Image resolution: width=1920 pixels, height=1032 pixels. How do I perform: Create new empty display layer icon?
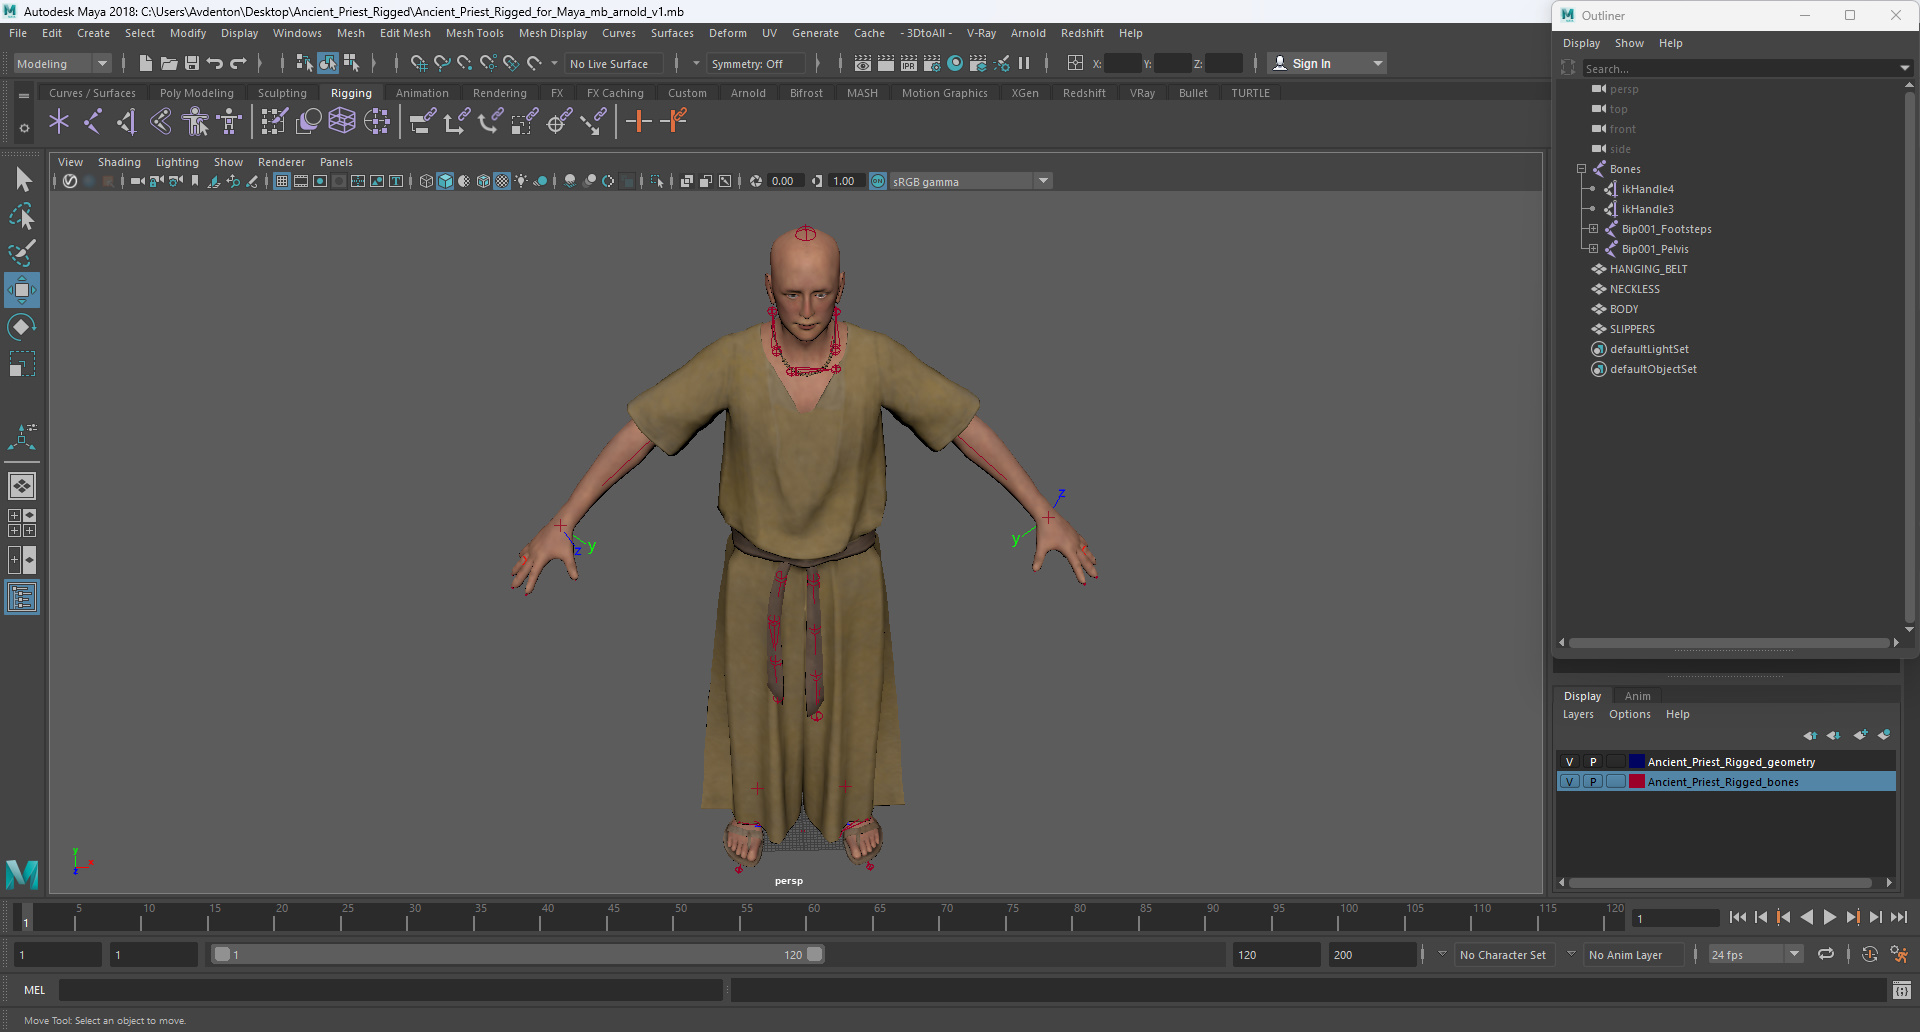(1860, 735)
